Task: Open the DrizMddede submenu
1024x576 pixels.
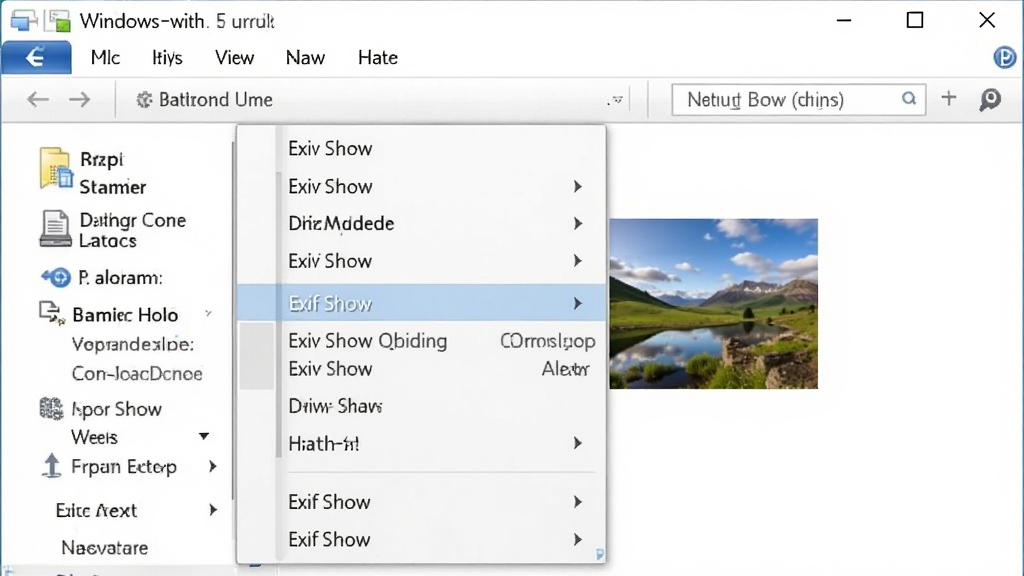Action: point(421,223)
